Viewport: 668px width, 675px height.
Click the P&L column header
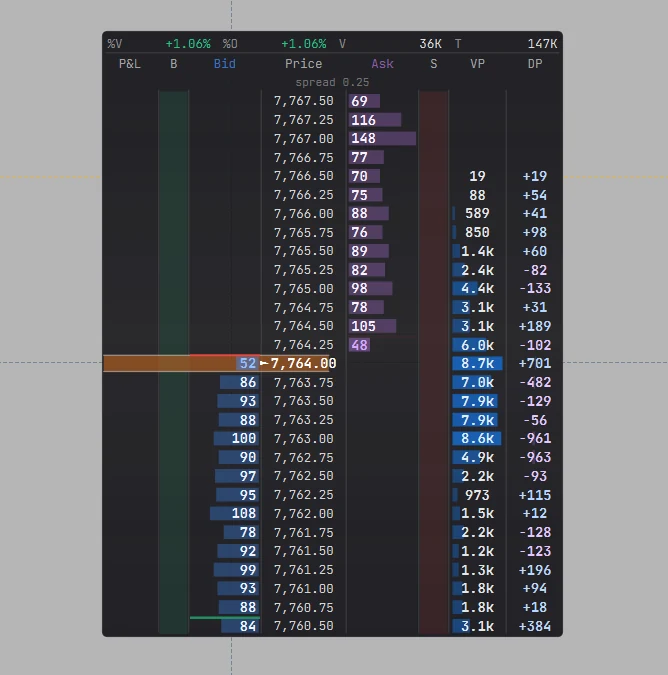point(130,64)
